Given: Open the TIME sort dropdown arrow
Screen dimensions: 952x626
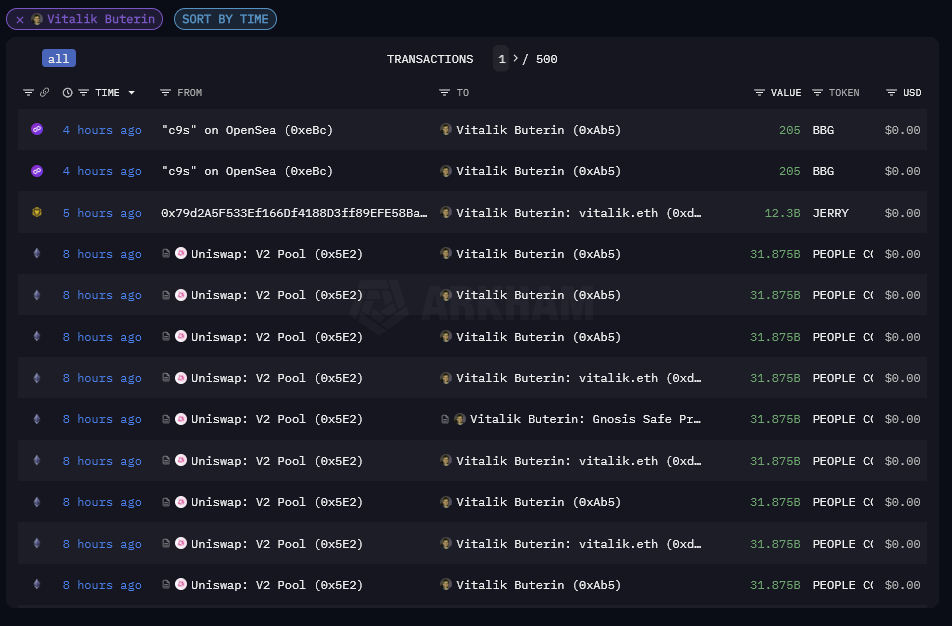Looking at the screenshot, I should 131,92.
